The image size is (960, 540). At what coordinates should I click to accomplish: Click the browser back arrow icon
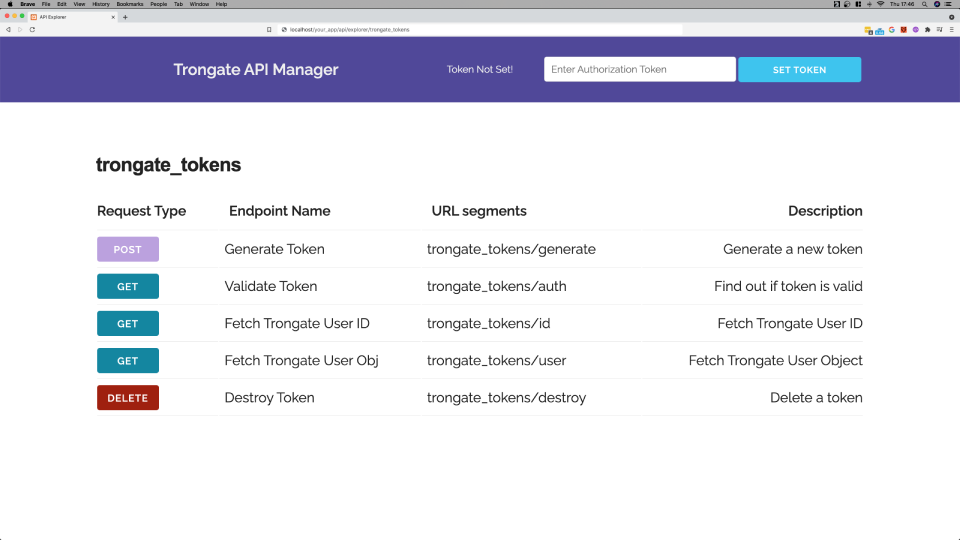pos(8,29)
